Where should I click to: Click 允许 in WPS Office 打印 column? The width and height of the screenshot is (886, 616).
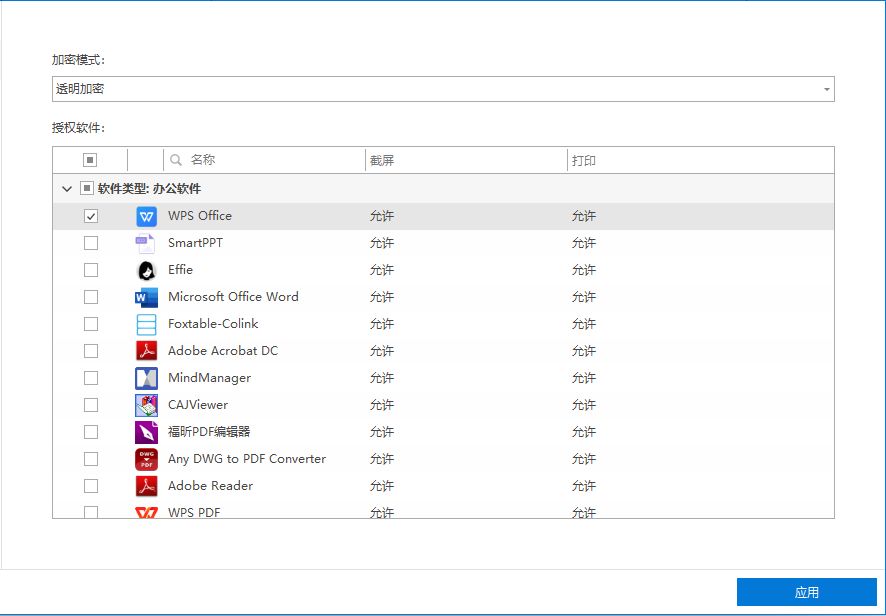[584, 216]
